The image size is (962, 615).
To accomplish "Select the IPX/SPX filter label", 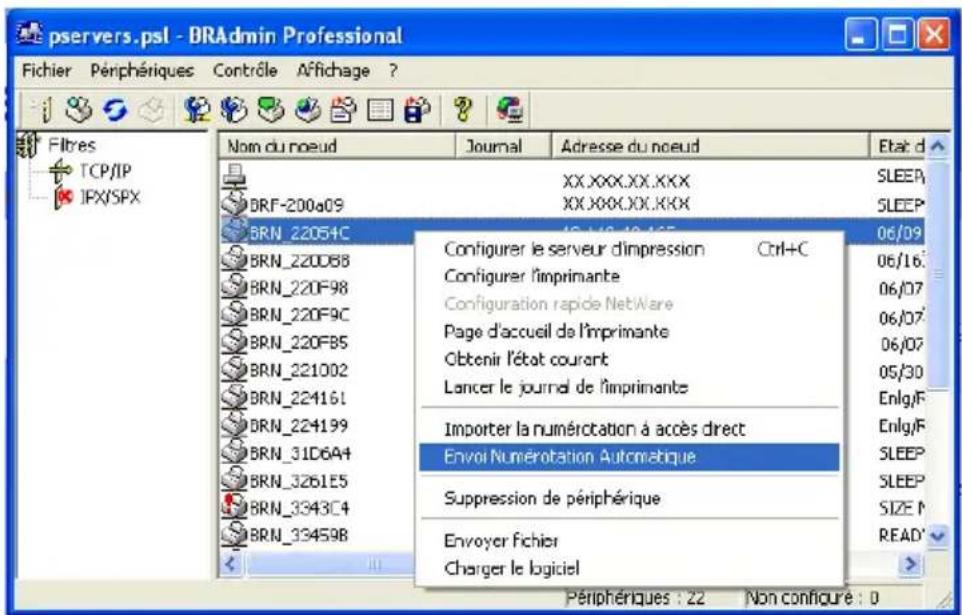I will (110, 198).
